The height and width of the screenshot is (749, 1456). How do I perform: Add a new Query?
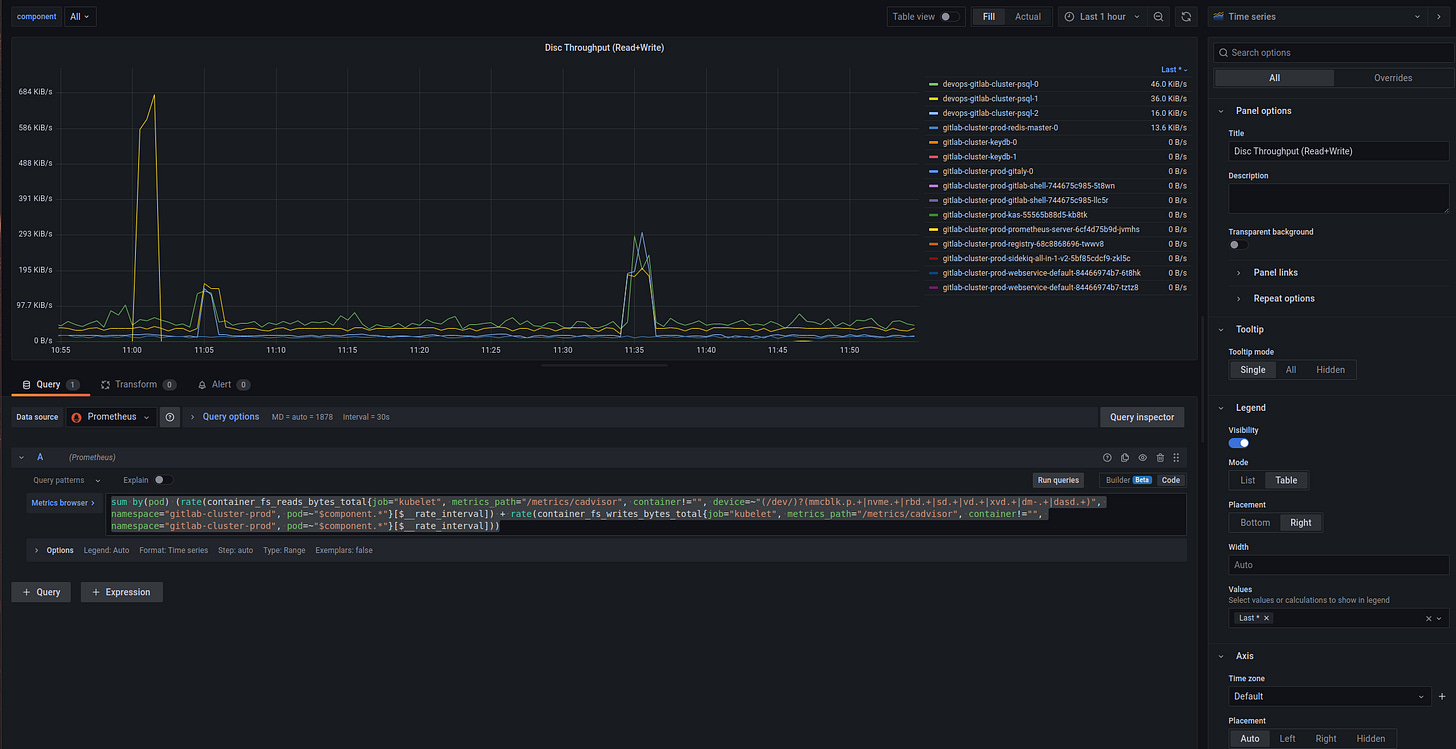coord(42,592)
